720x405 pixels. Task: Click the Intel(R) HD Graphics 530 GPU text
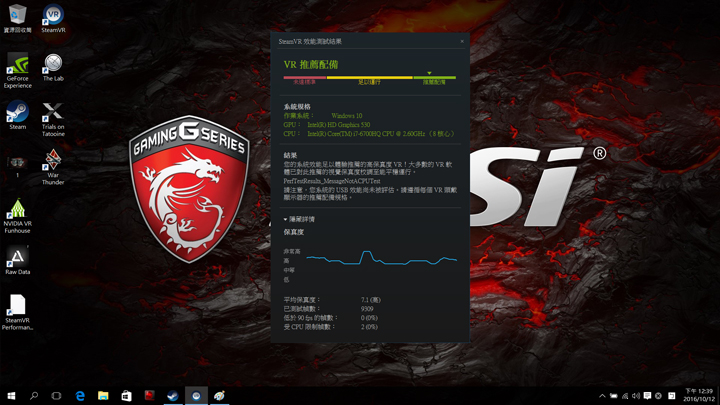338,125
